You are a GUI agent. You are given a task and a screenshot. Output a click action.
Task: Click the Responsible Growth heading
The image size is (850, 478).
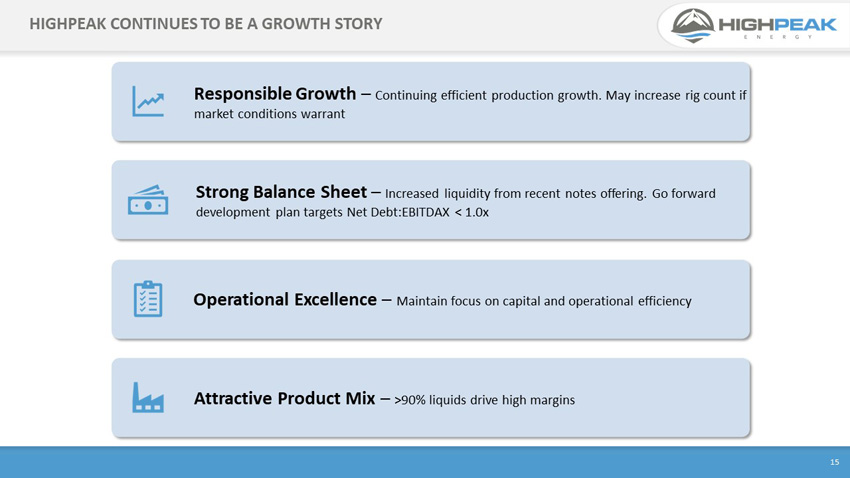point(275,94)
